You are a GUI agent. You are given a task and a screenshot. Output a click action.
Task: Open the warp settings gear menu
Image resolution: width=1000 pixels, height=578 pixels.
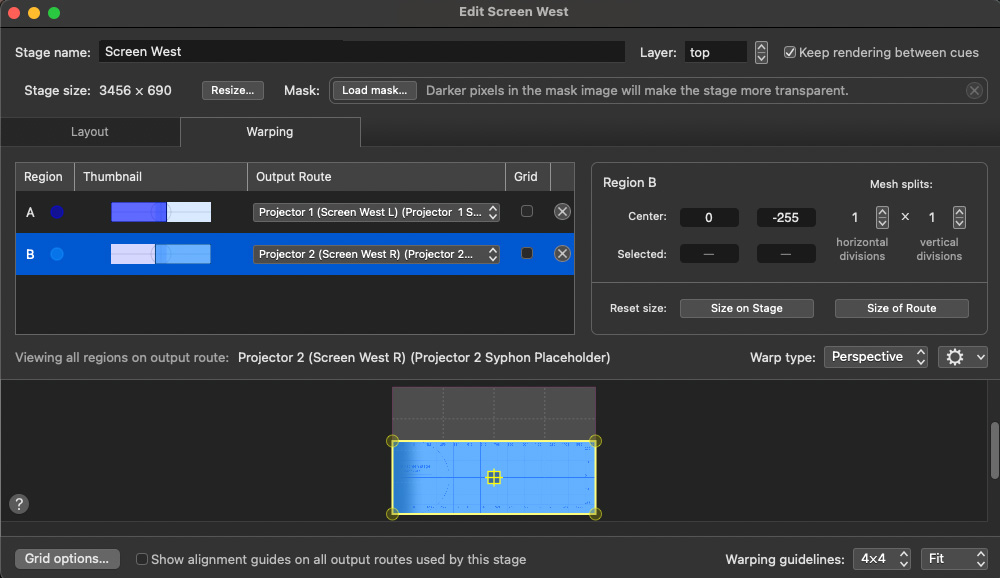[962, 356]
